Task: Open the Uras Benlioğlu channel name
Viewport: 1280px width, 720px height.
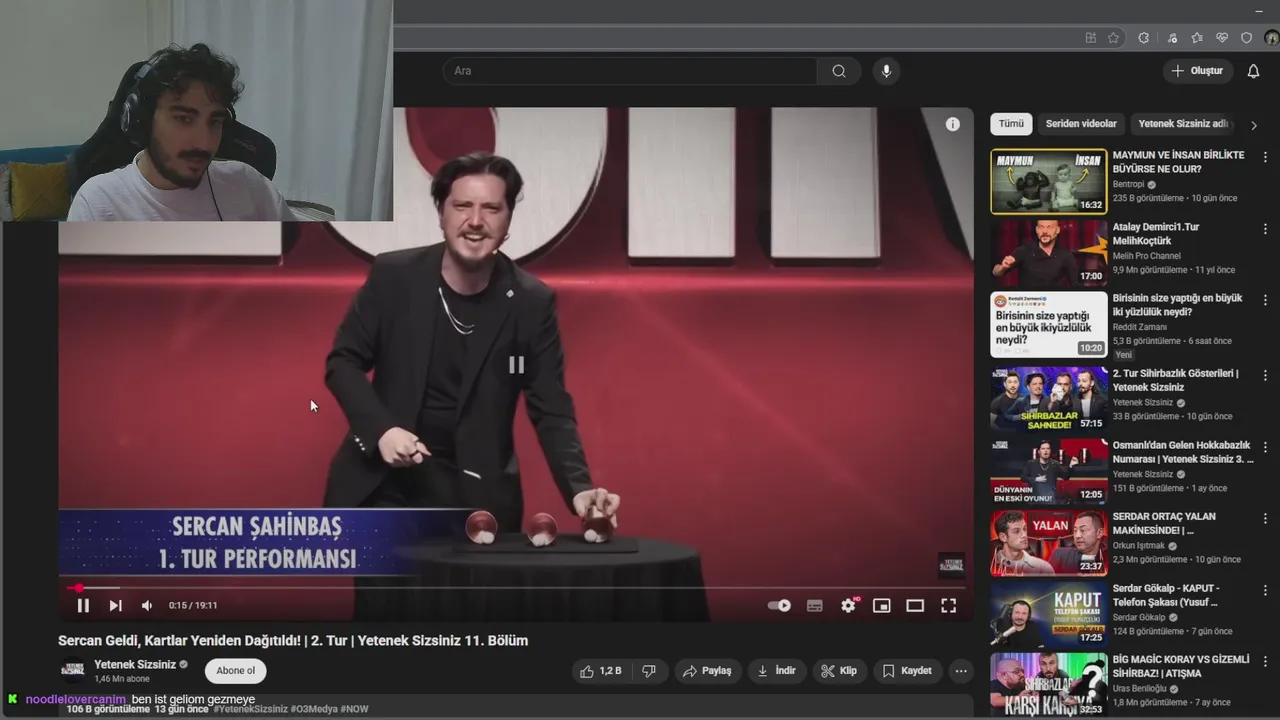Action: click(x=1141, y=689)
